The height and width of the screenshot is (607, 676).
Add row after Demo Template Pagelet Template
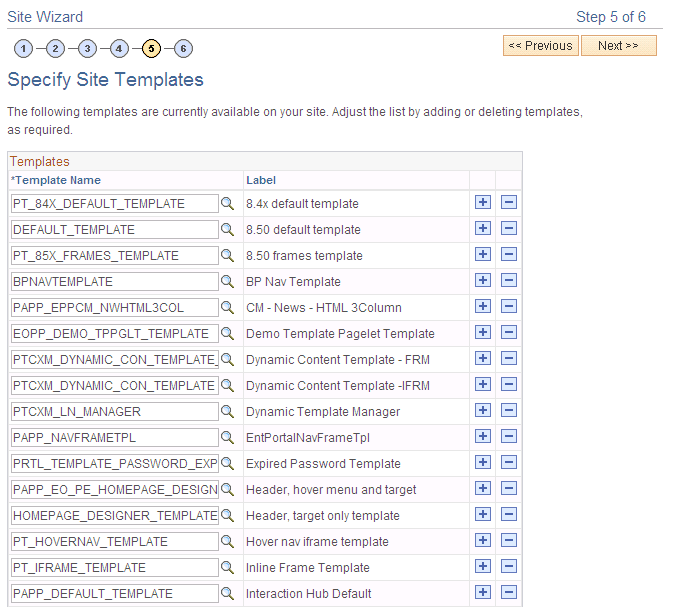click(483, 332)
